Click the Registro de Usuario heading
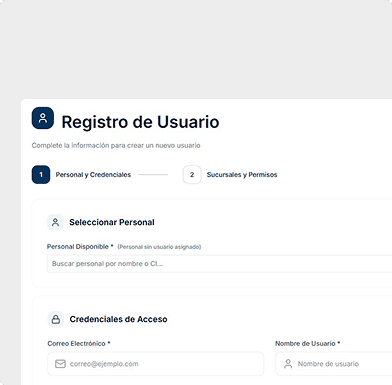The height and width of the screenshot is (385, 392). click(x=140, y=122)
